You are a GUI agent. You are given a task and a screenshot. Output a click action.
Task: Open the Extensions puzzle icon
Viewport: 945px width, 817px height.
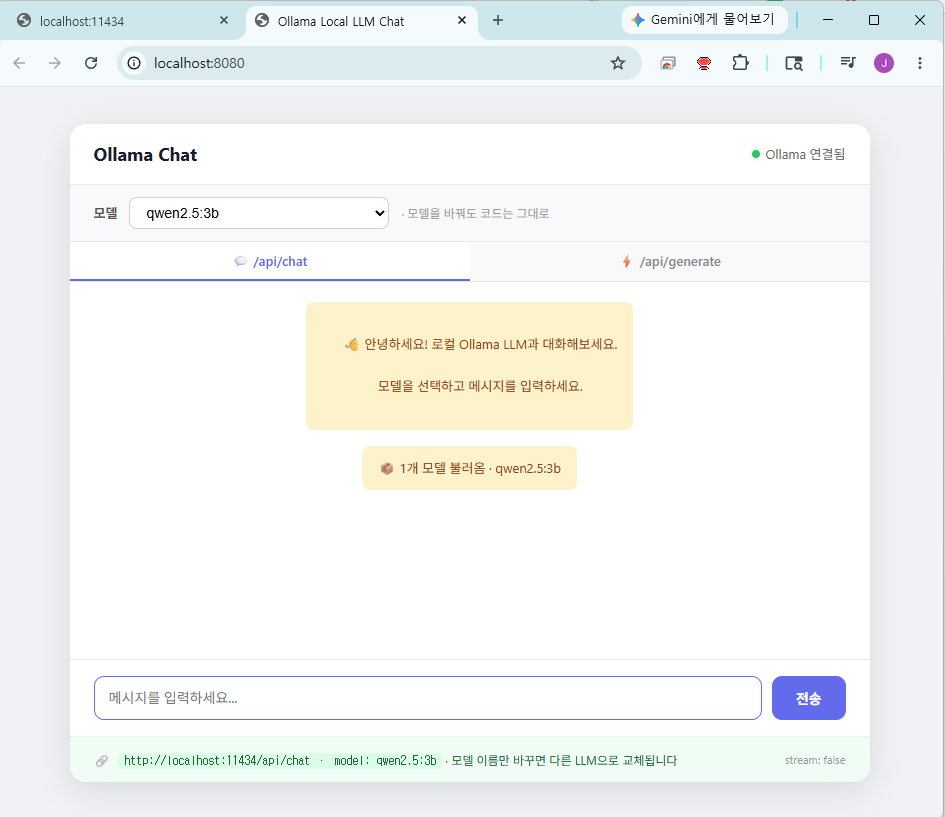pyautogui.click(x=740, y=63)
